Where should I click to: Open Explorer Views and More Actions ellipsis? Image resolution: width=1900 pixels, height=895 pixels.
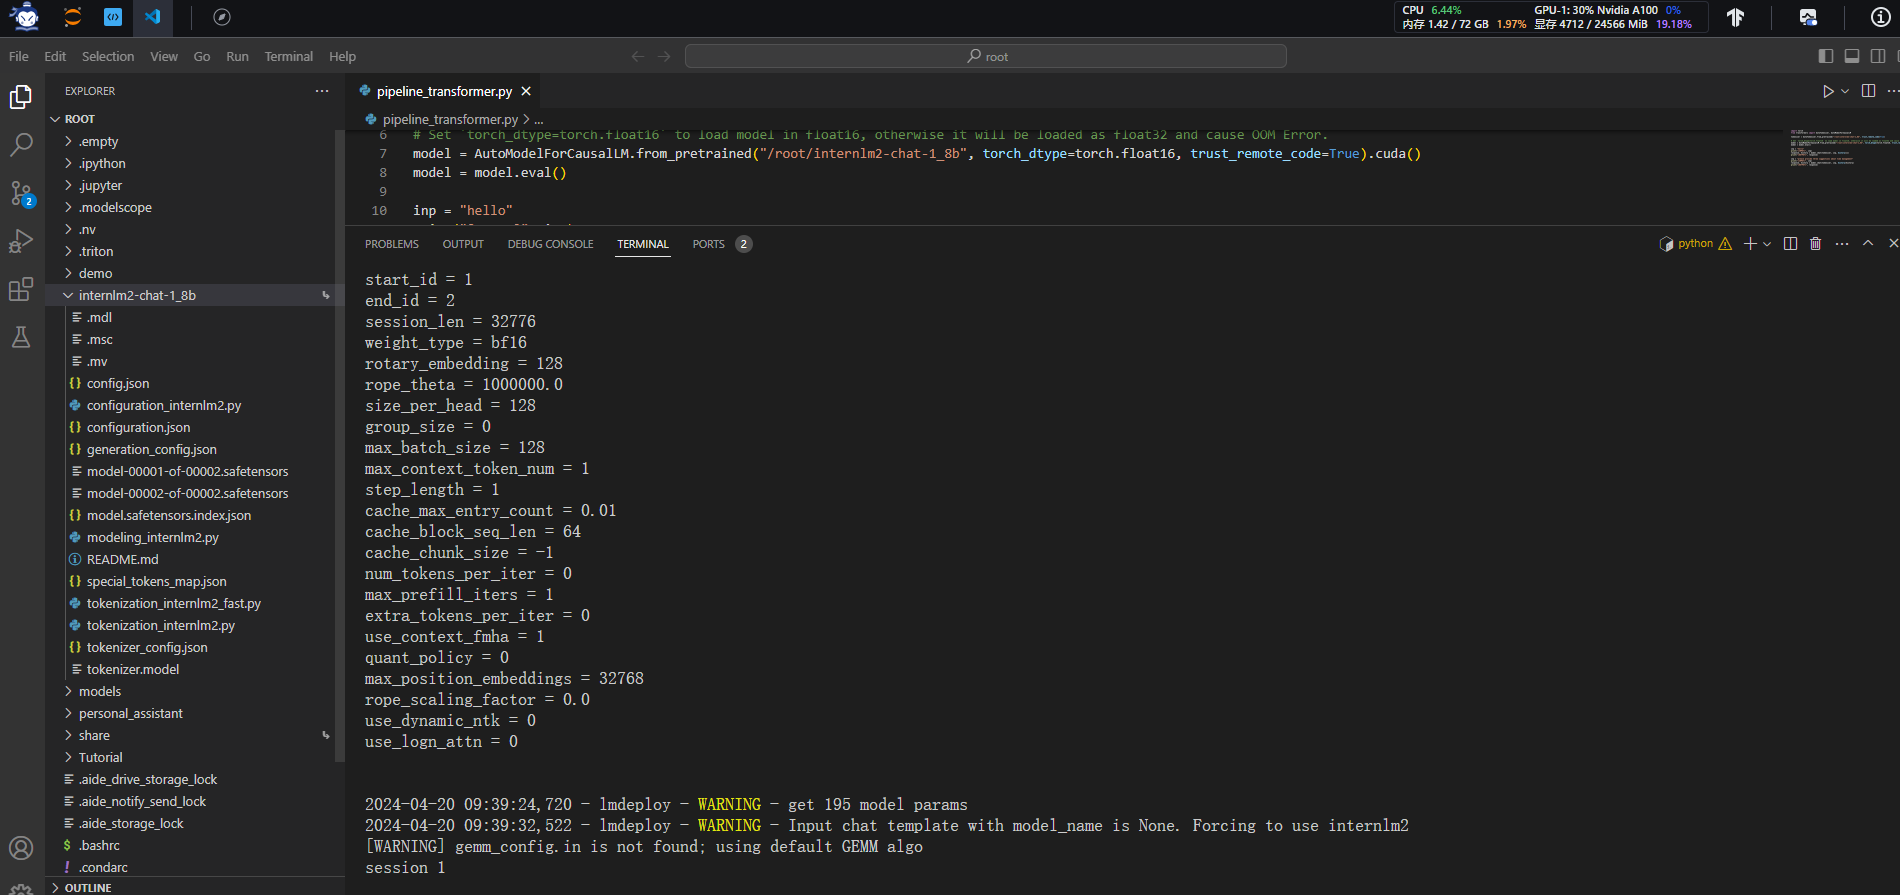[322, 91]
